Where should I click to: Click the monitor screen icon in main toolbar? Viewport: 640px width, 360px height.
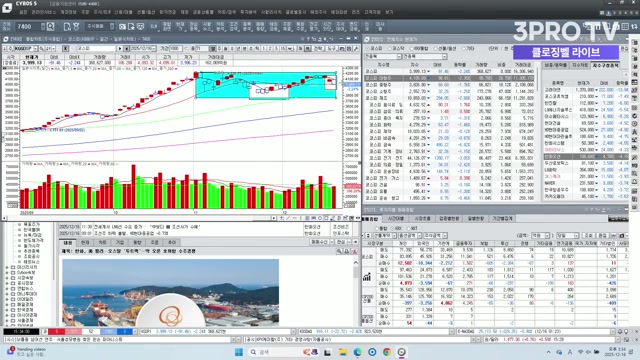pos(140,27)
